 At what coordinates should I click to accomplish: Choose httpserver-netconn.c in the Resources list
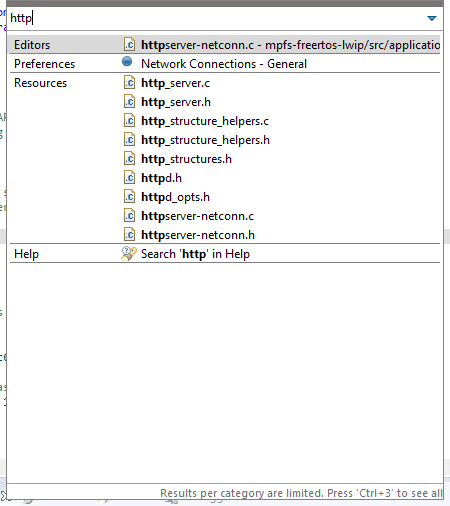point(197,216)
